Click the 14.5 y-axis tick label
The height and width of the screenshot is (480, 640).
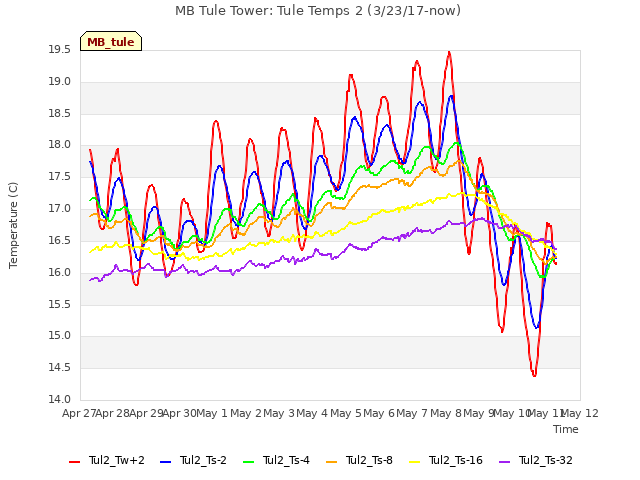(60, 368)
